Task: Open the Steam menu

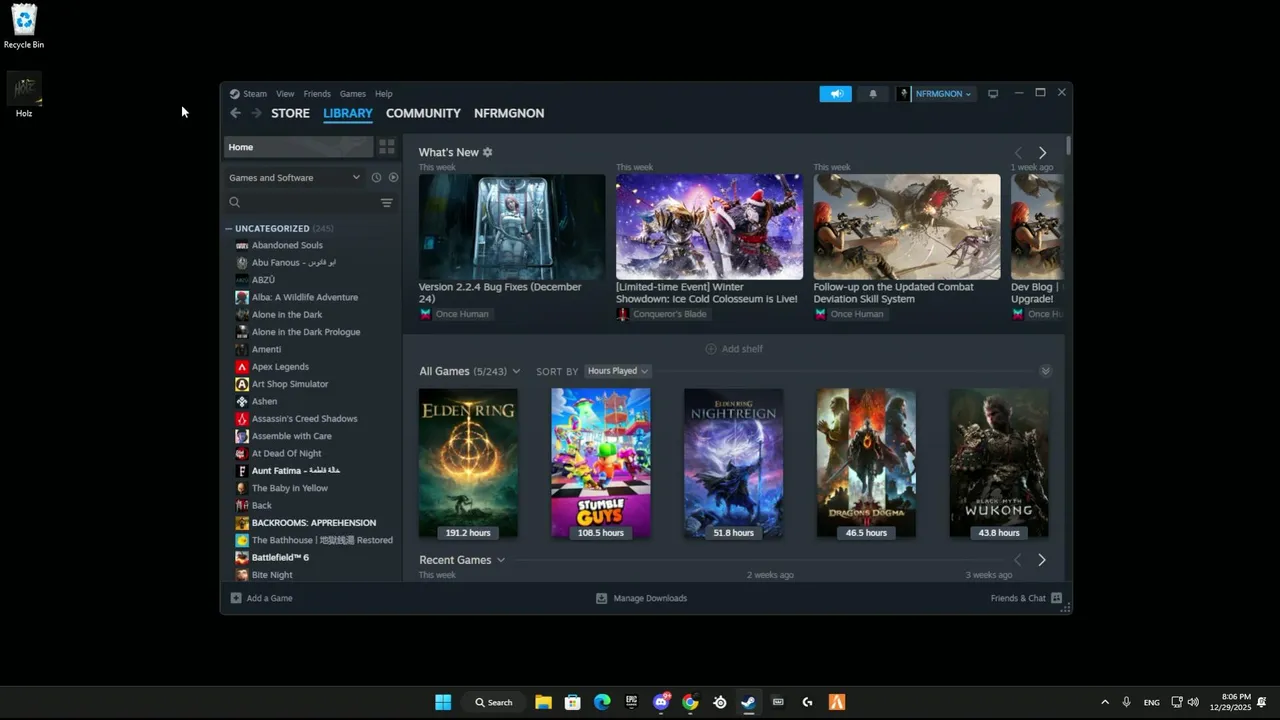Action: (255, 94)
